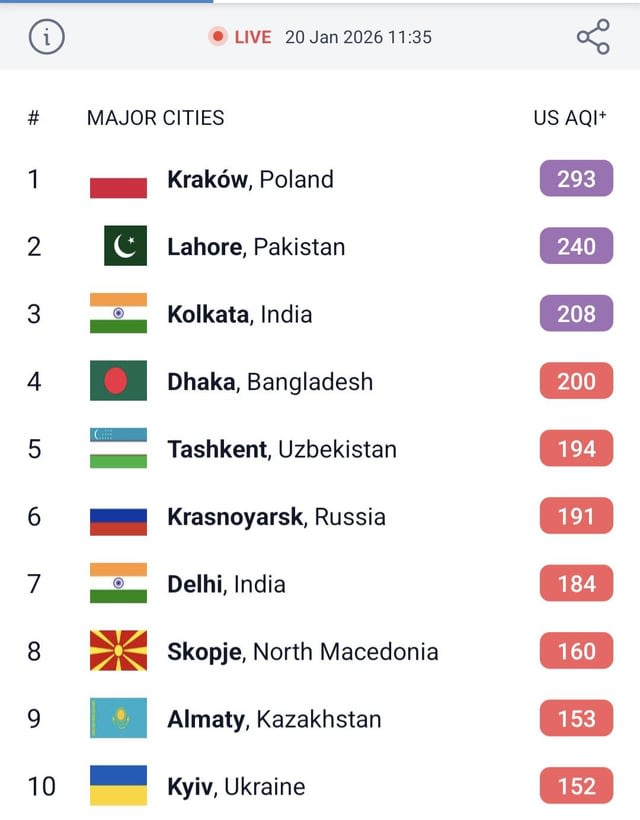Click the purple 293 AQI badge for Kraków
640x820 pixels.
[x=575, y=178]
